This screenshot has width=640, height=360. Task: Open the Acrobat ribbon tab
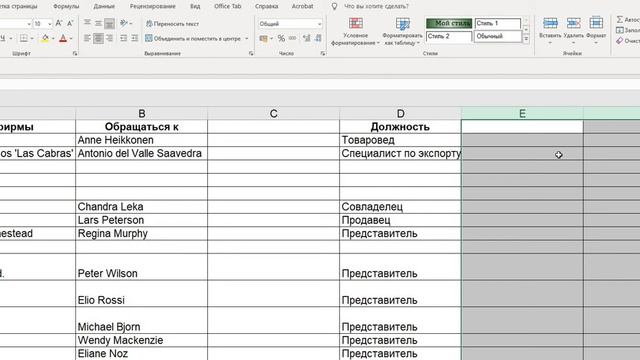click(302, 6)
